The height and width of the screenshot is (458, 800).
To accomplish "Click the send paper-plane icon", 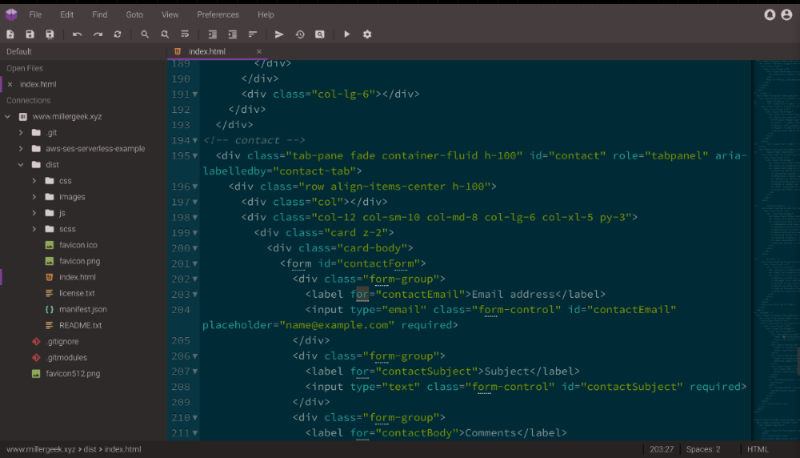I will (x=279, y=34).
